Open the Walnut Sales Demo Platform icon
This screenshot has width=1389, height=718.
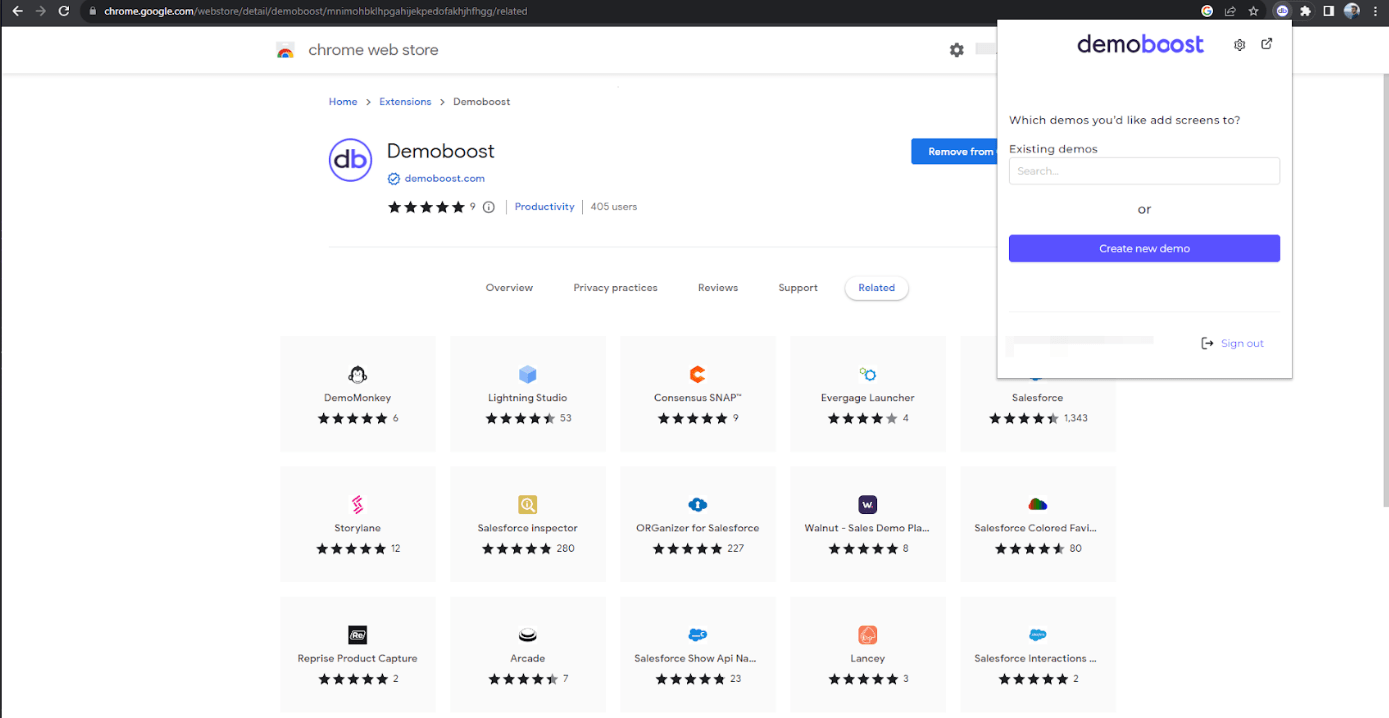(x=867, y=504)
